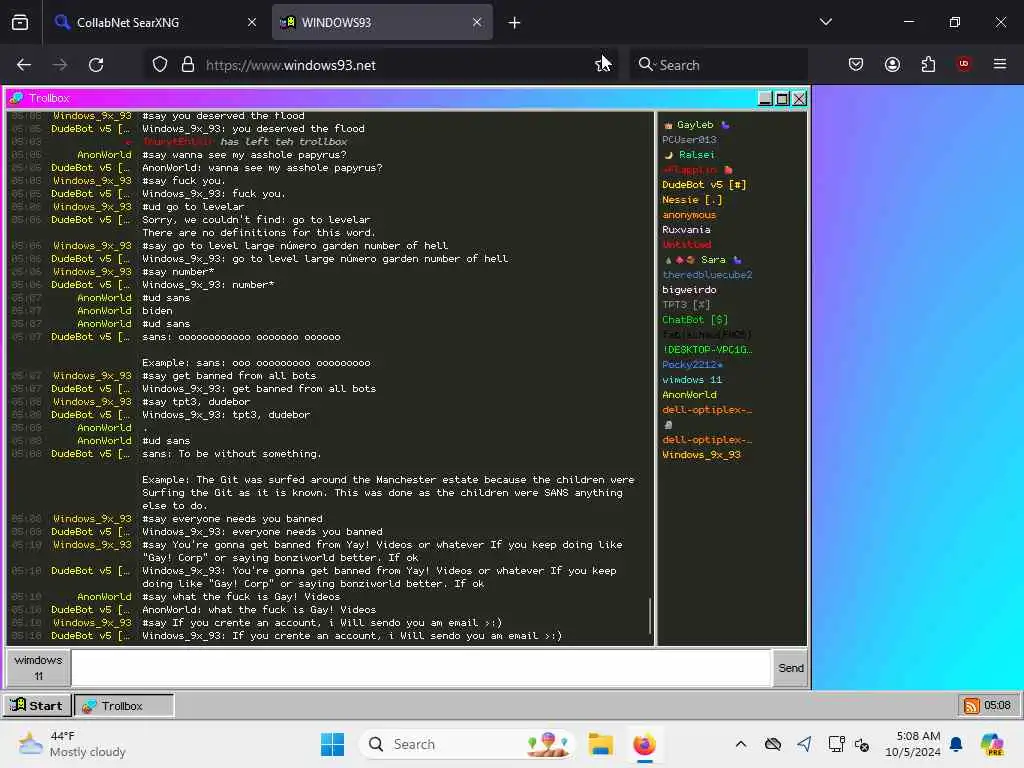Open the 5:08 AM clock calendar
The height and width of the screenshot is (768, 1024).
912,744
